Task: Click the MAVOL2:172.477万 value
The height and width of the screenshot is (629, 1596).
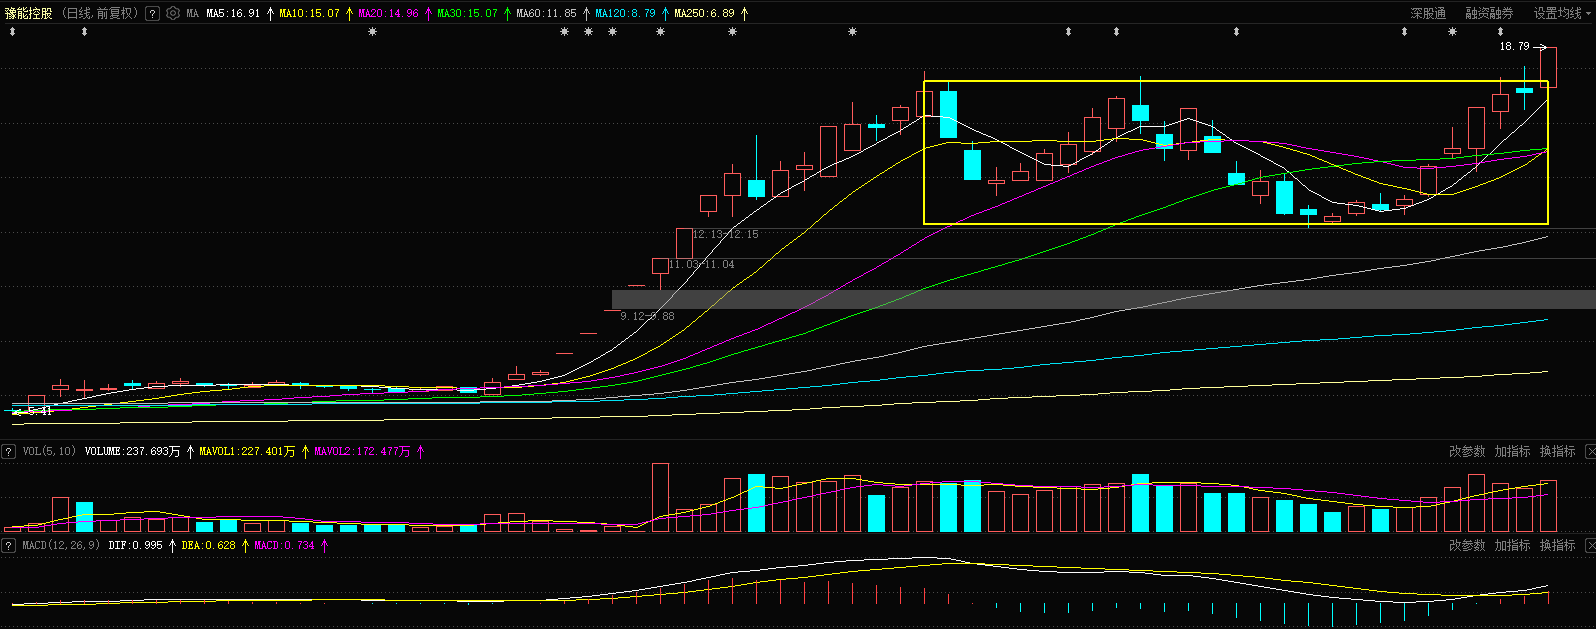Action: [x=362, y=451]
